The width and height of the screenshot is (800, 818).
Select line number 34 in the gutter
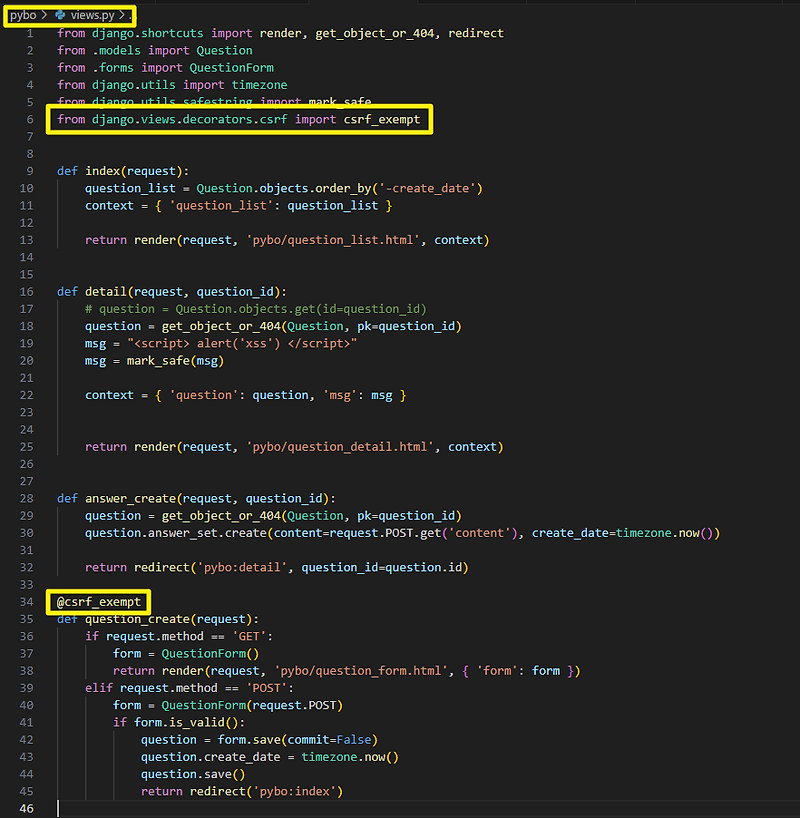click(x=27, y=602)
